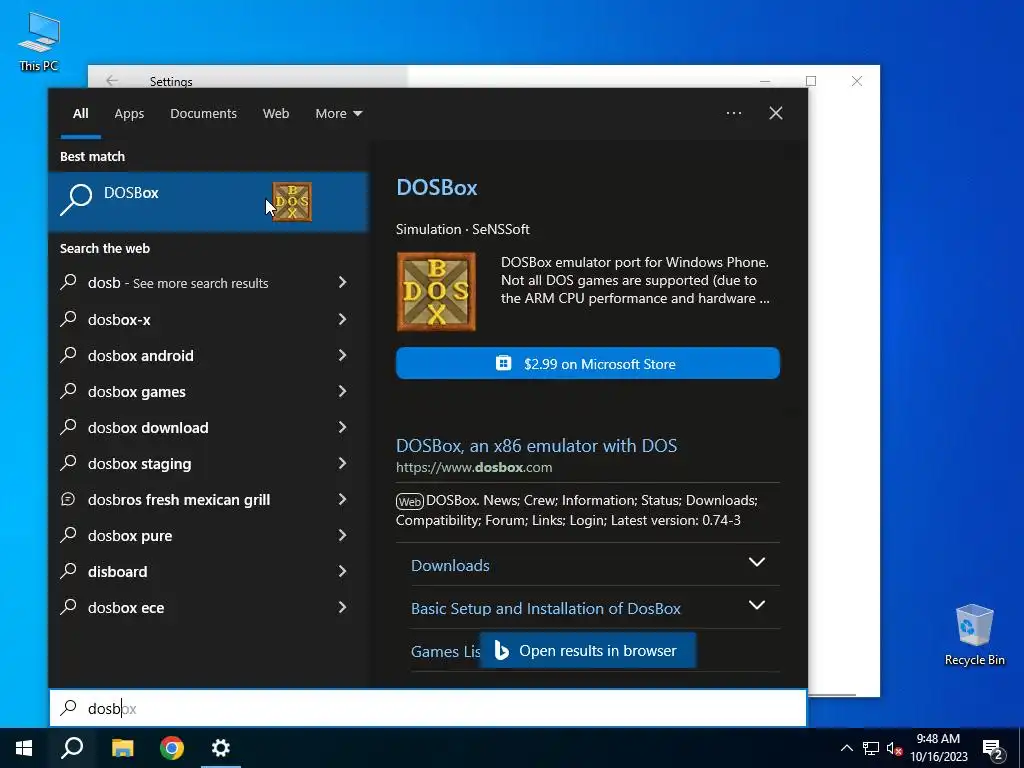Open the Games List link
1024x768 pixels.
click(x=445, y=651)
